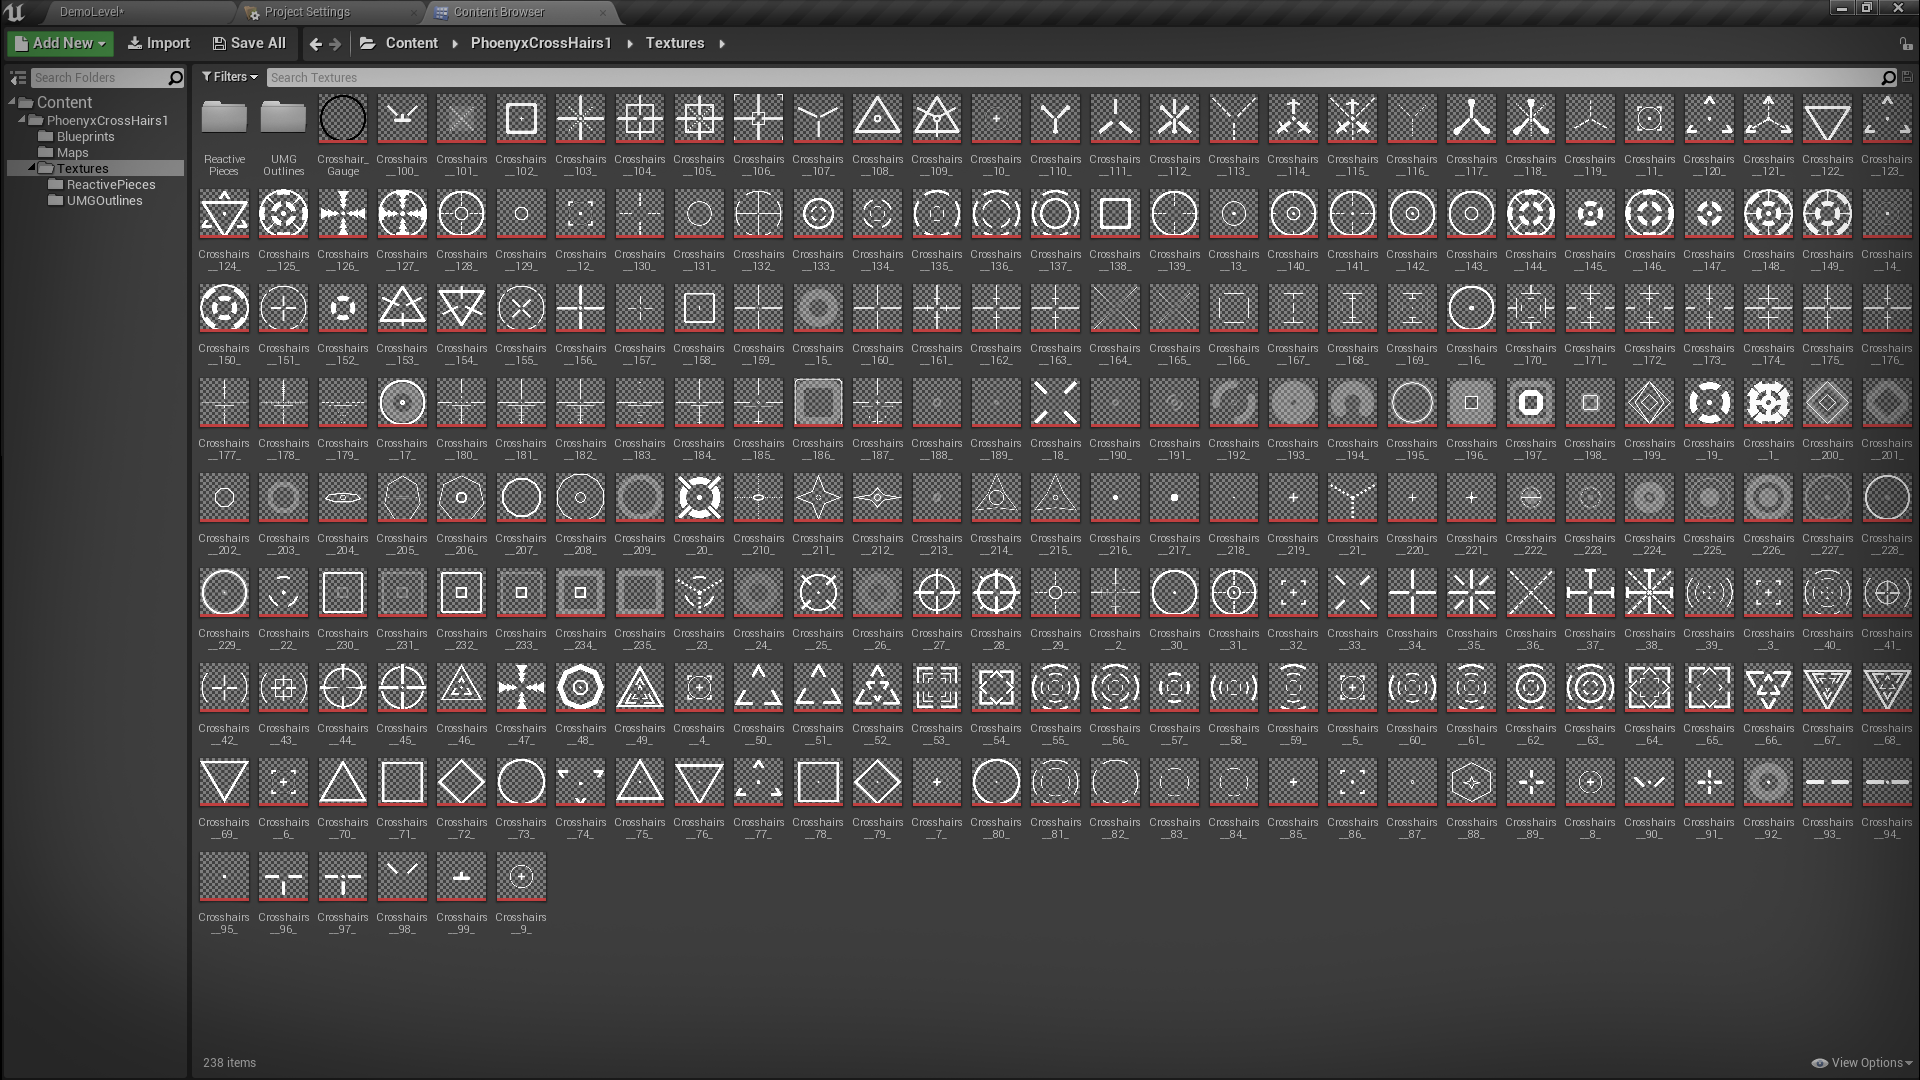Switch to the DemoLevel tab
The height and width of the screenshot is (1080, 1920).
point(92,12)
